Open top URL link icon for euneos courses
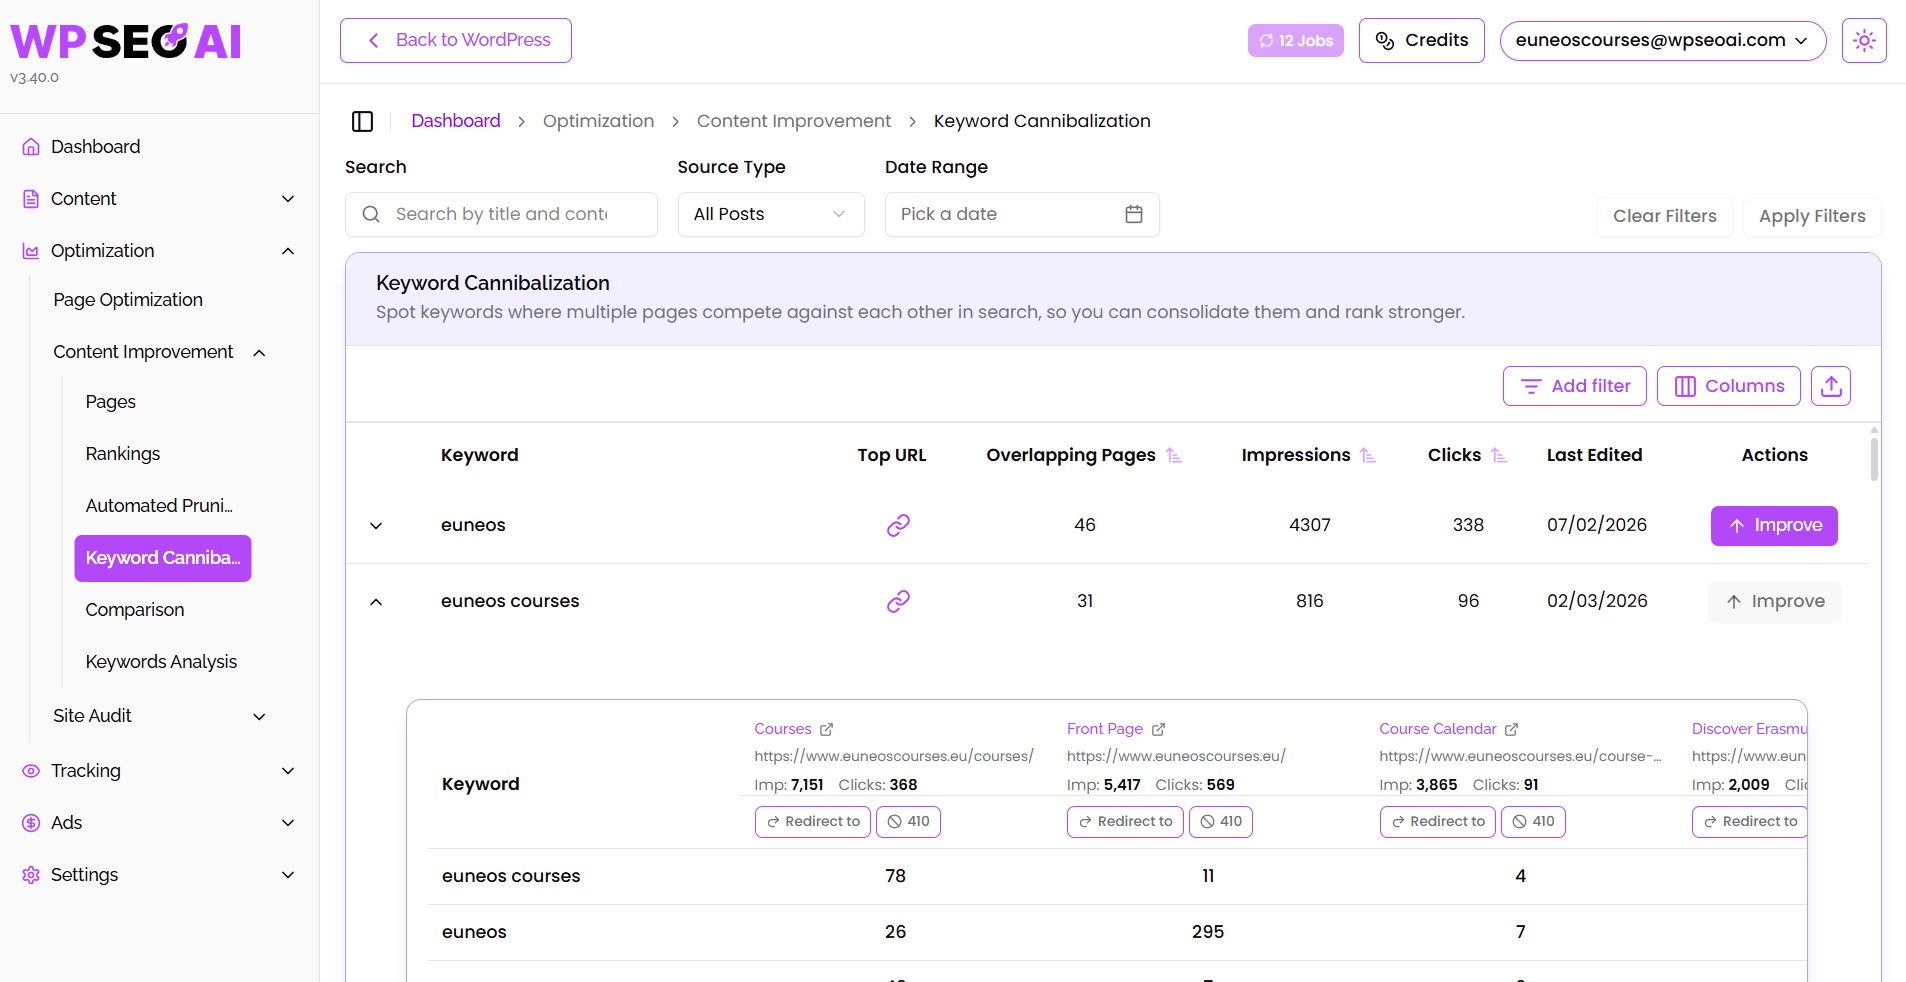Screen dimensions: 1906x982 pyautogui.click(x=898, y=601)
